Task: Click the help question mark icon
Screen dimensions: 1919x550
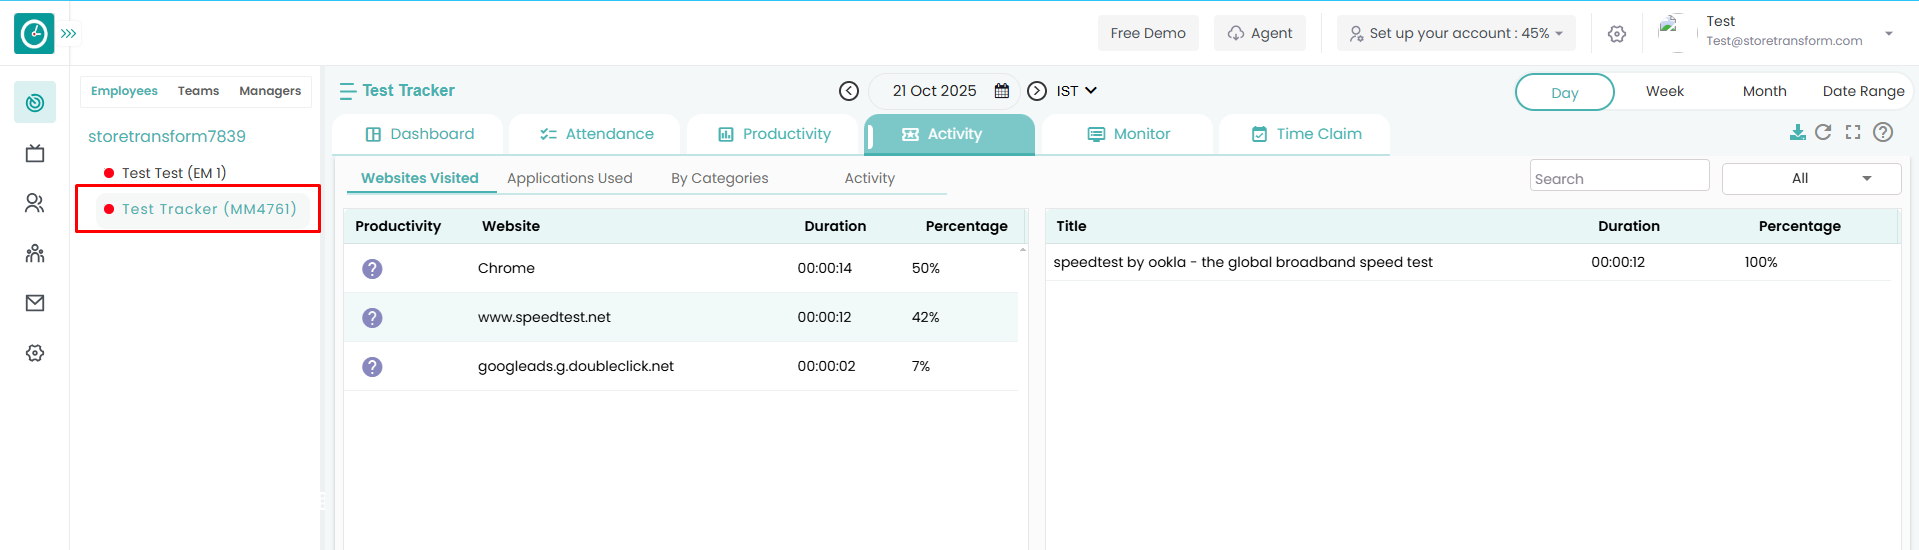Action: coord(1883,132)
